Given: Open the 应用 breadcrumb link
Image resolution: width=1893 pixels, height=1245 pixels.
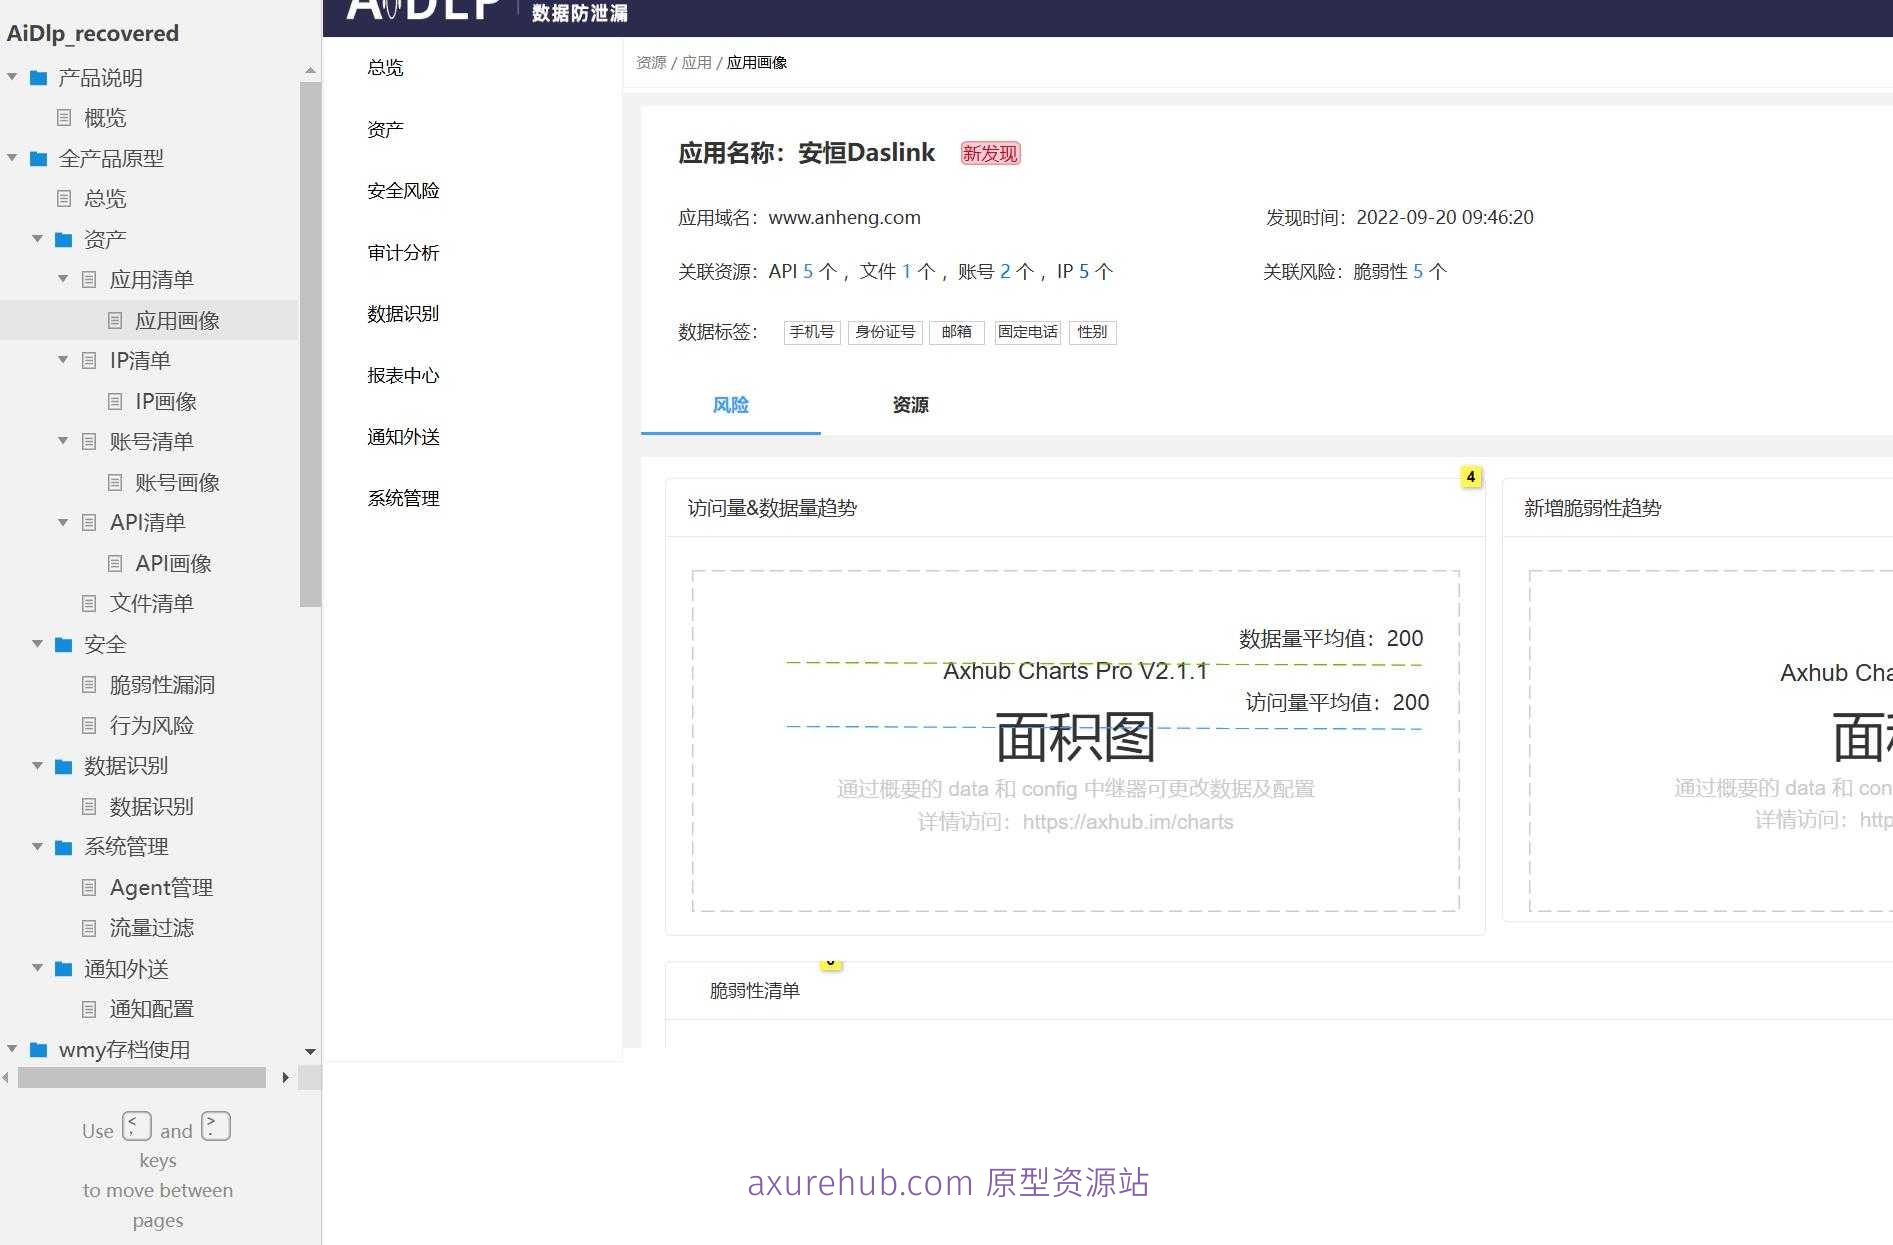Looking at the screenshot, I should [x=696, y=61].
